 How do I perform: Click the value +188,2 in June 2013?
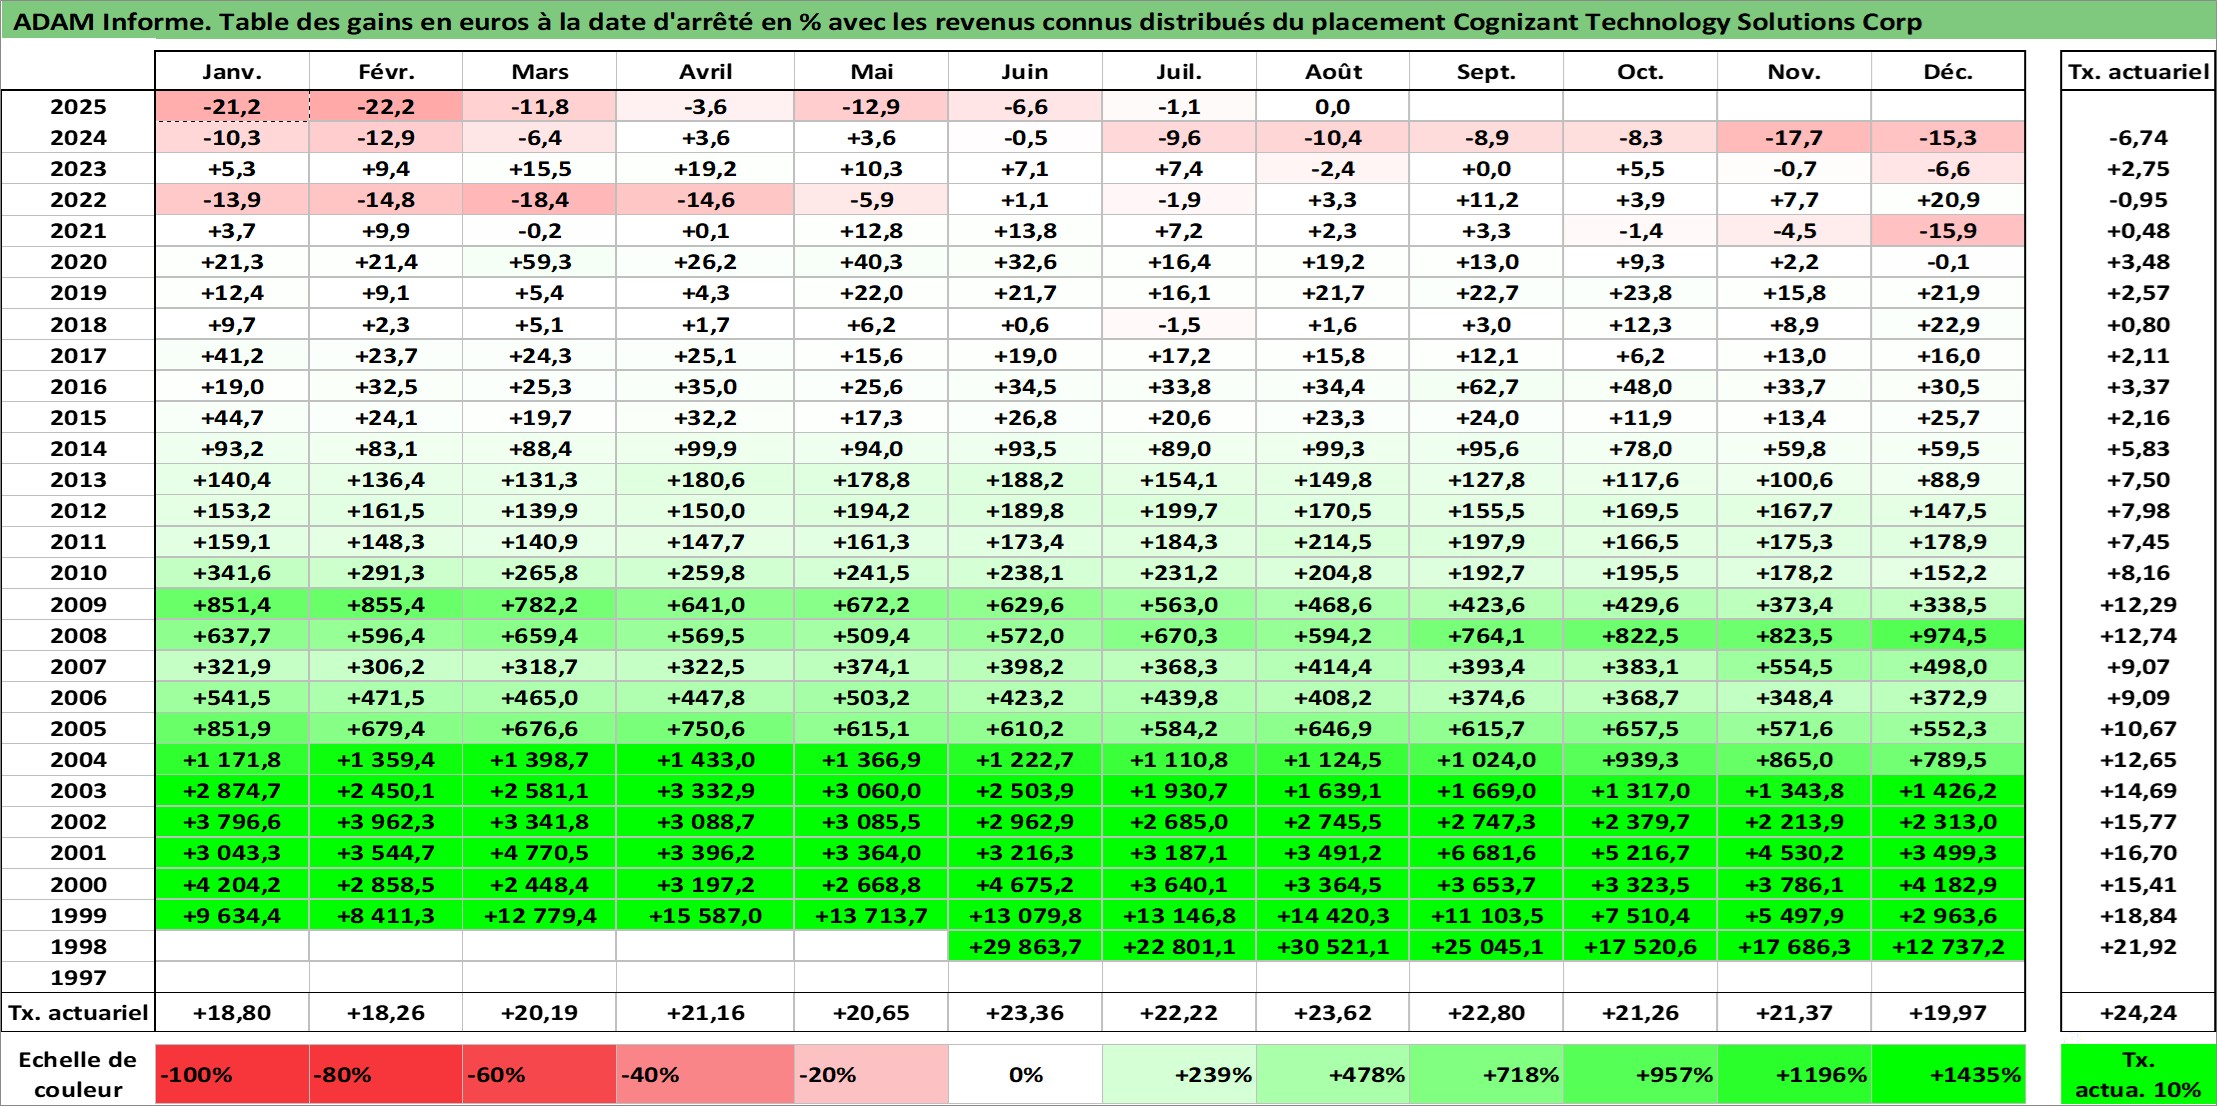1025,480
